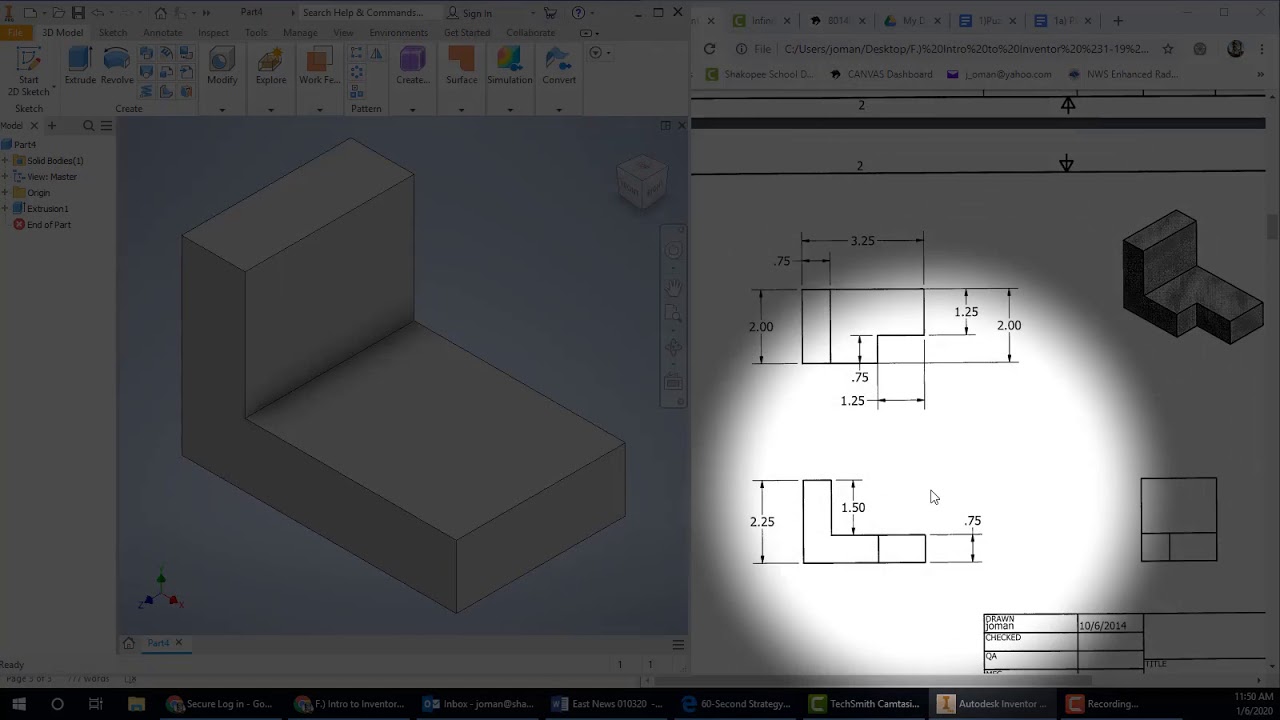Image resolution: width=1280 pixels, height=720 pixels.
Task: Expand the Origin folder node
Action: click(x=5, y=193)
